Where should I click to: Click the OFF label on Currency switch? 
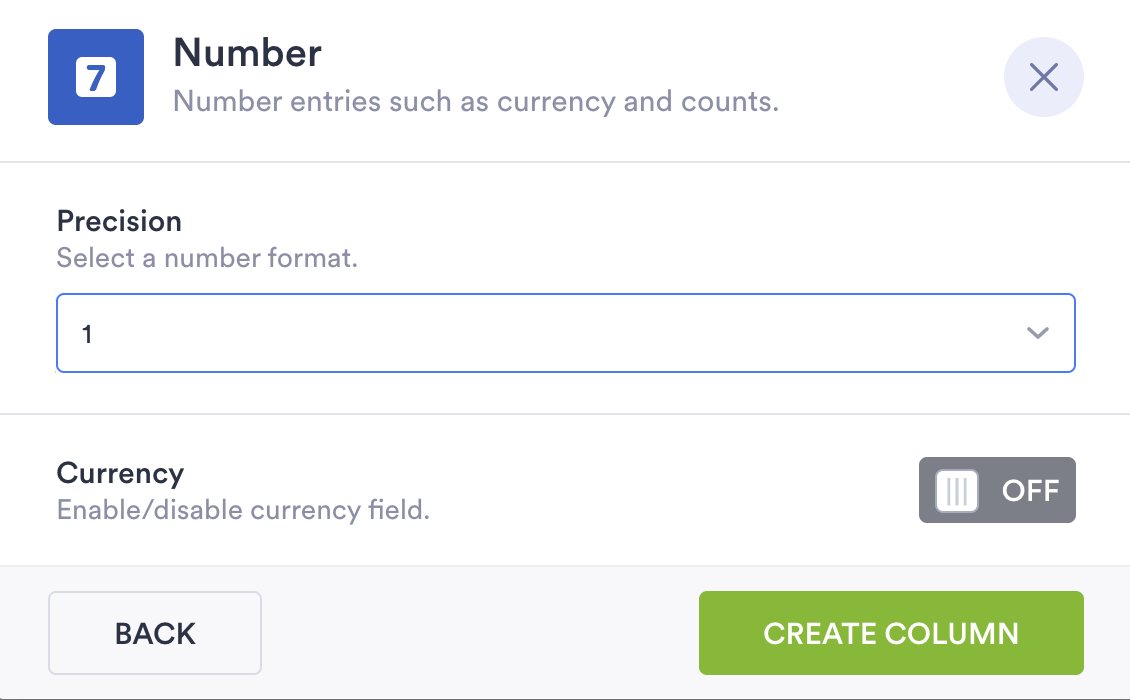coord(1030,491)
